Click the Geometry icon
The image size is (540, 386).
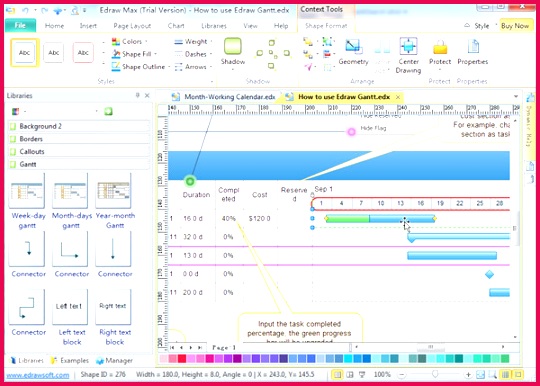tap(354, 47)
